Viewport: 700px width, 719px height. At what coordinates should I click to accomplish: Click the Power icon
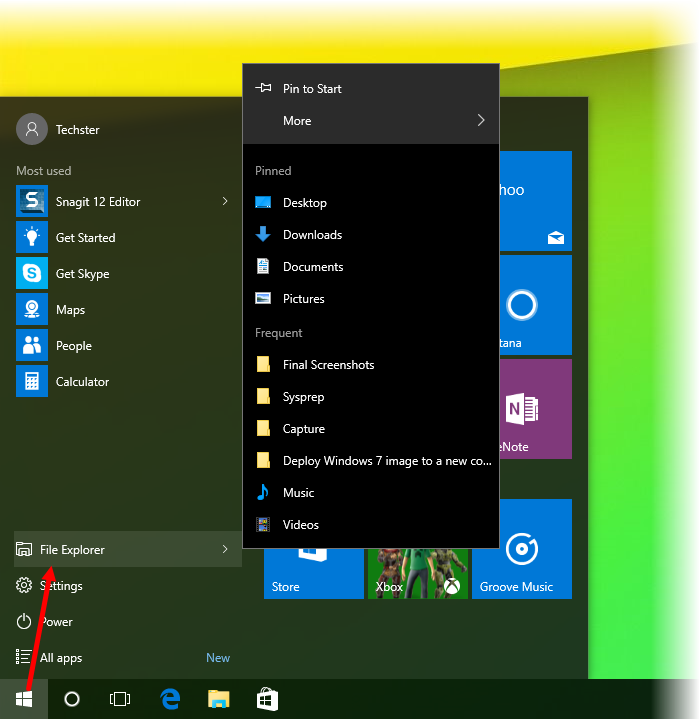pyautogui.click(x=24, y=621)
